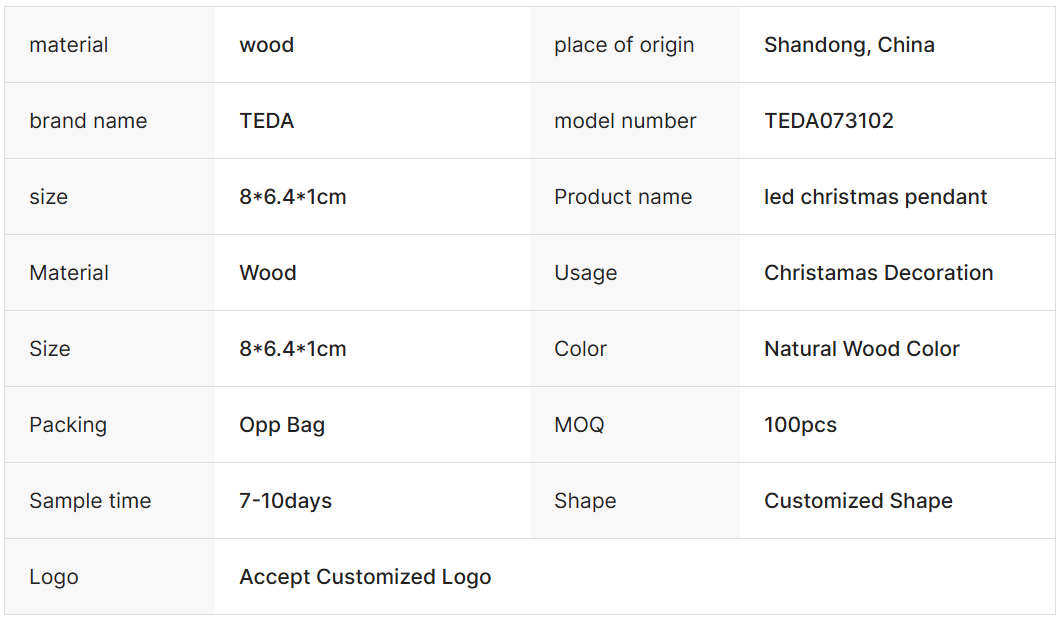Click the Color label cell
Image resolution: width=1060 pixels, height=618 pixels.
580,349
